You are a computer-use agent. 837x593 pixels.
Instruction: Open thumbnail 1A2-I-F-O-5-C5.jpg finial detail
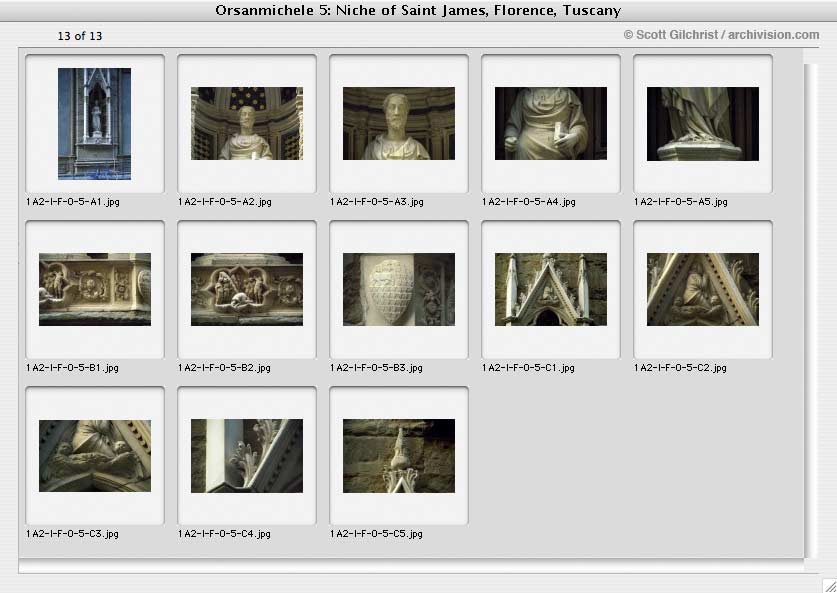[399, 456]
